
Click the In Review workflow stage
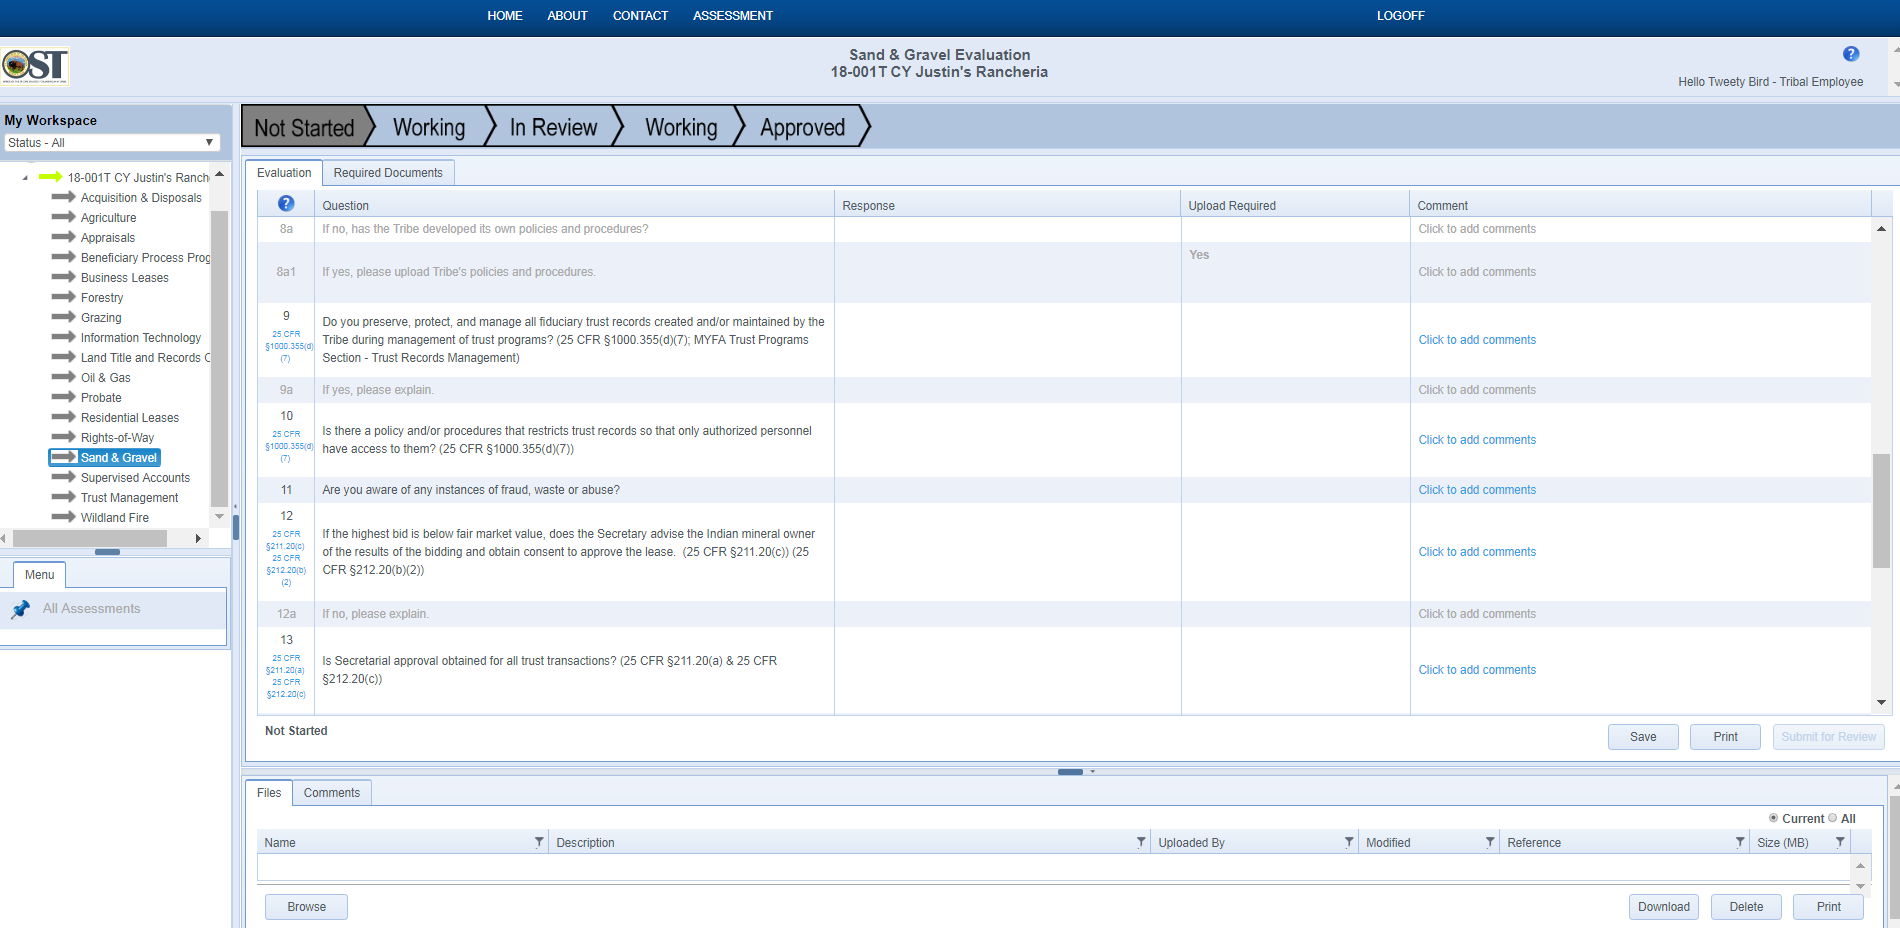click(x=553, y=127)
